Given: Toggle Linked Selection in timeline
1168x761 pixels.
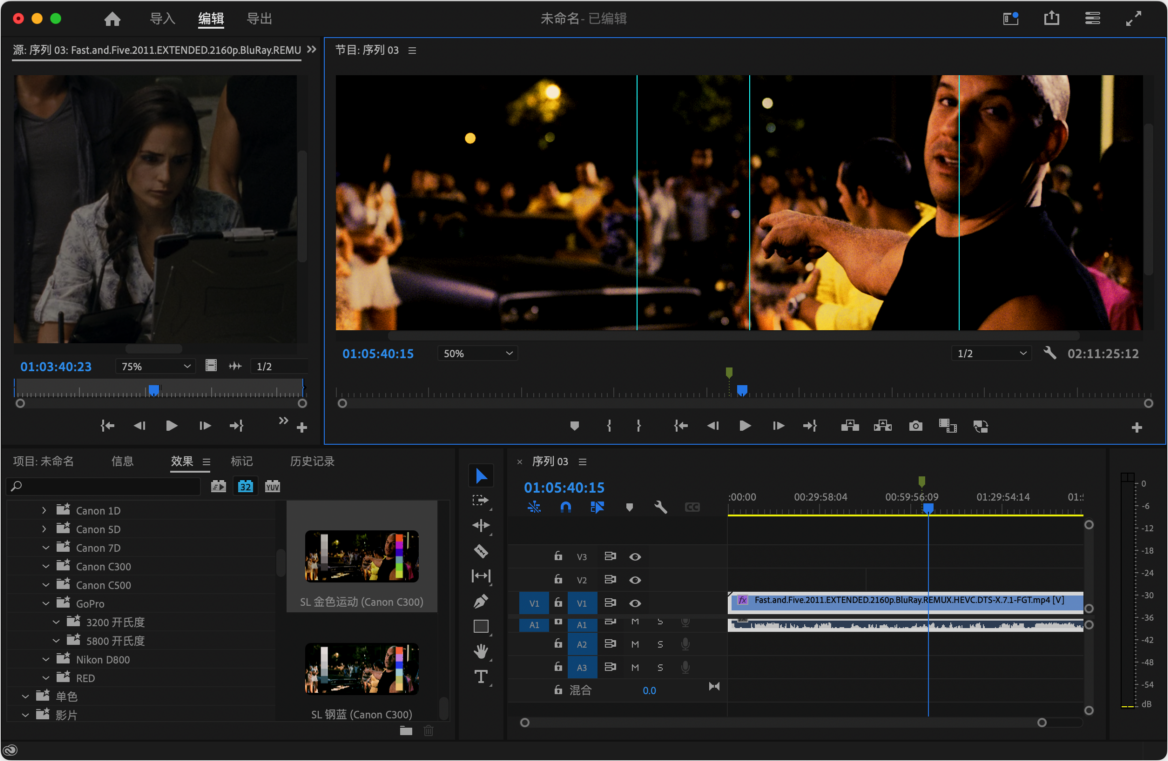Looking at the screenshot, I should 597,507.
